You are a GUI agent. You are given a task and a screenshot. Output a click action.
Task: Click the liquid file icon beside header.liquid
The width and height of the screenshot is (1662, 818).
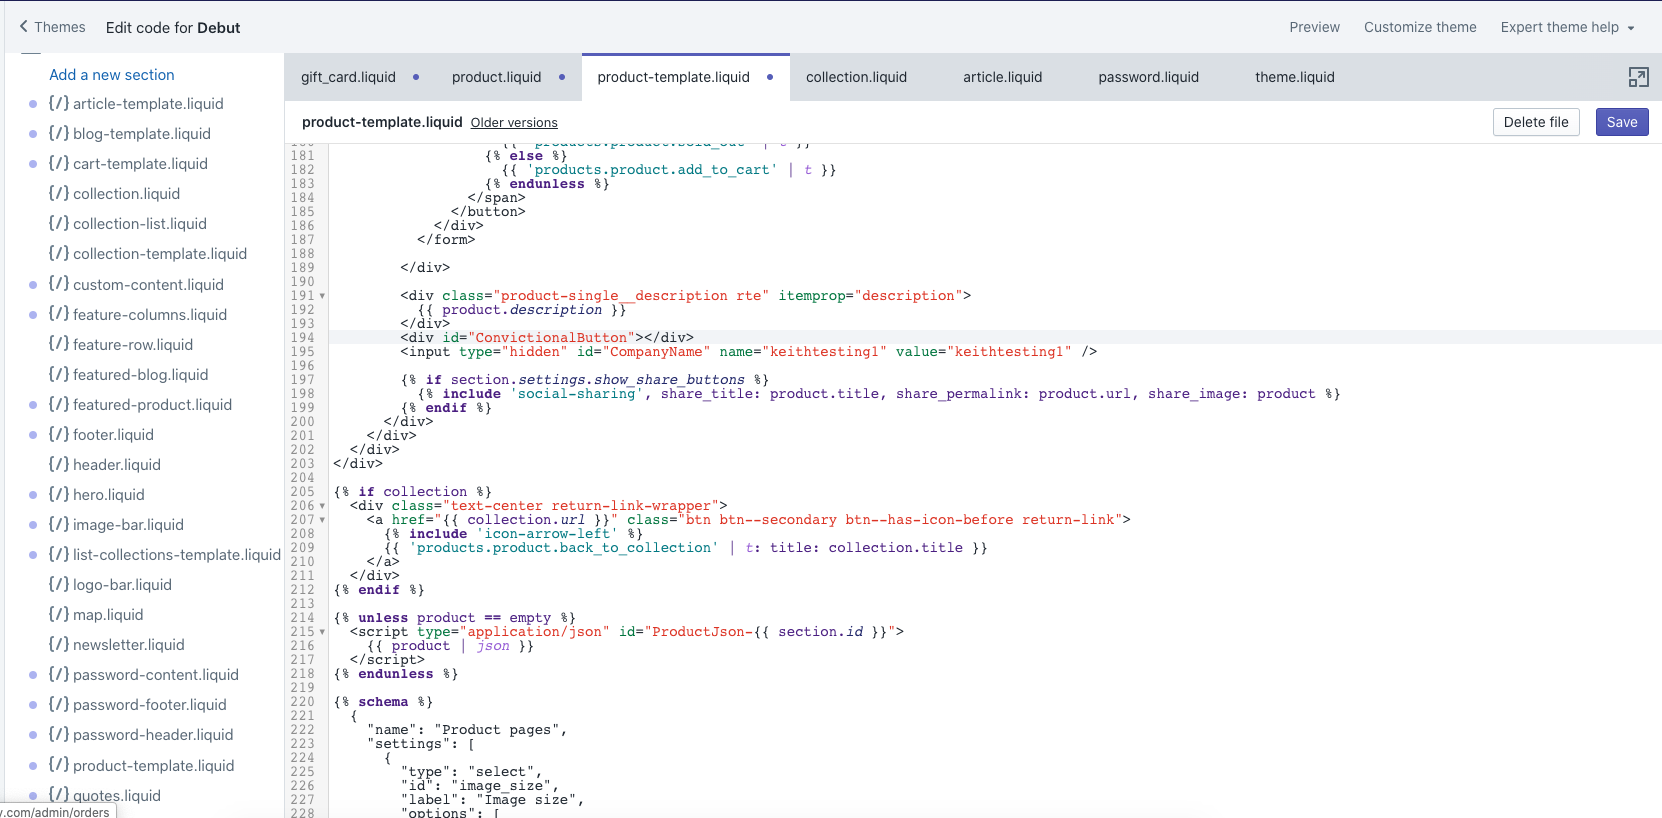click(59, 464)
